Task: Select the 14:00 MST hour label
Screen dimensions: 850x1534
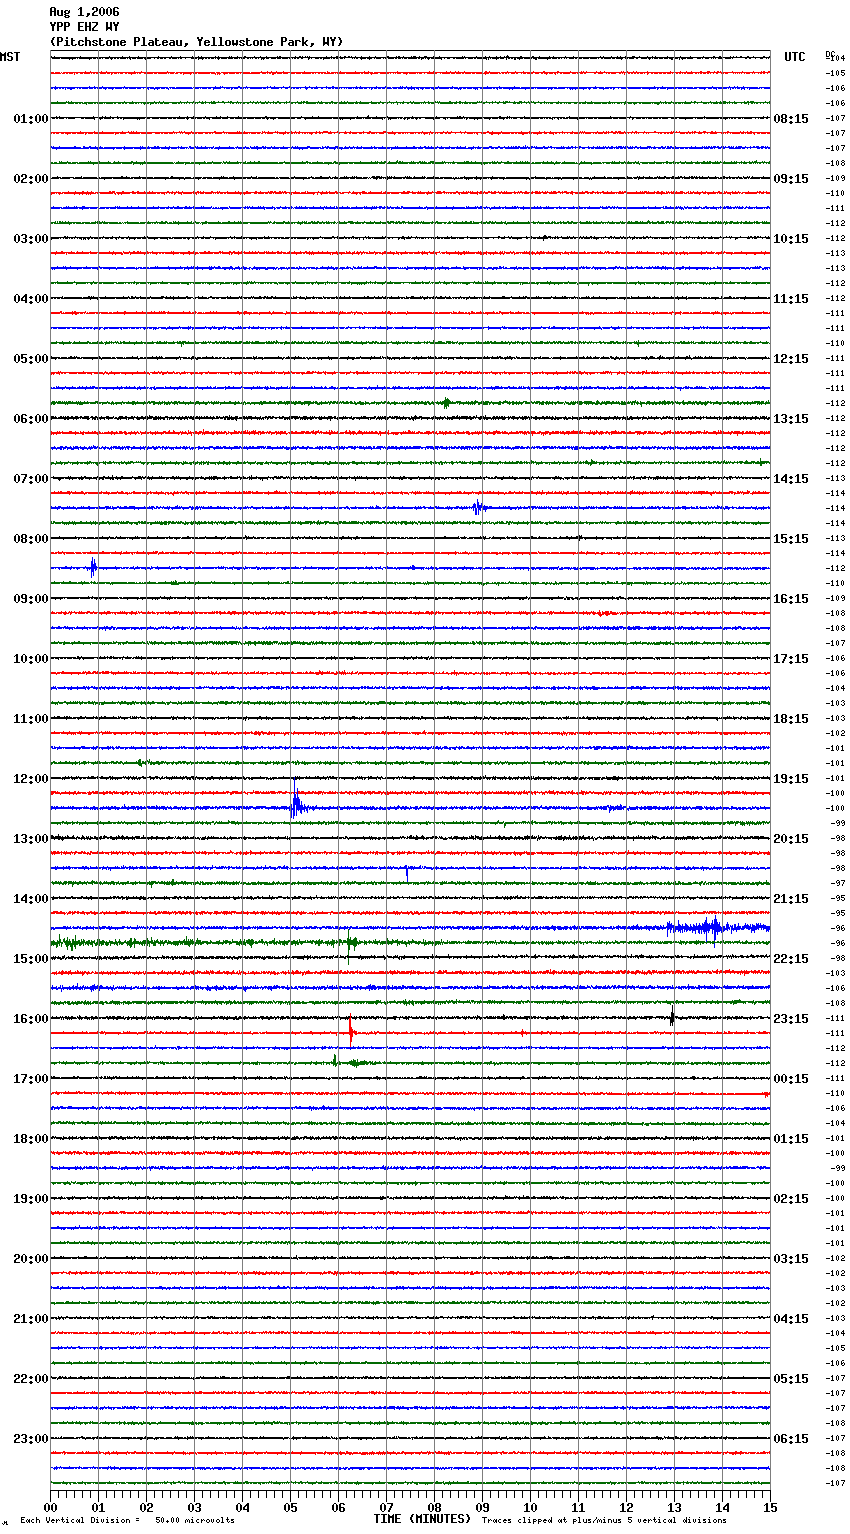Action: (31, 899)
